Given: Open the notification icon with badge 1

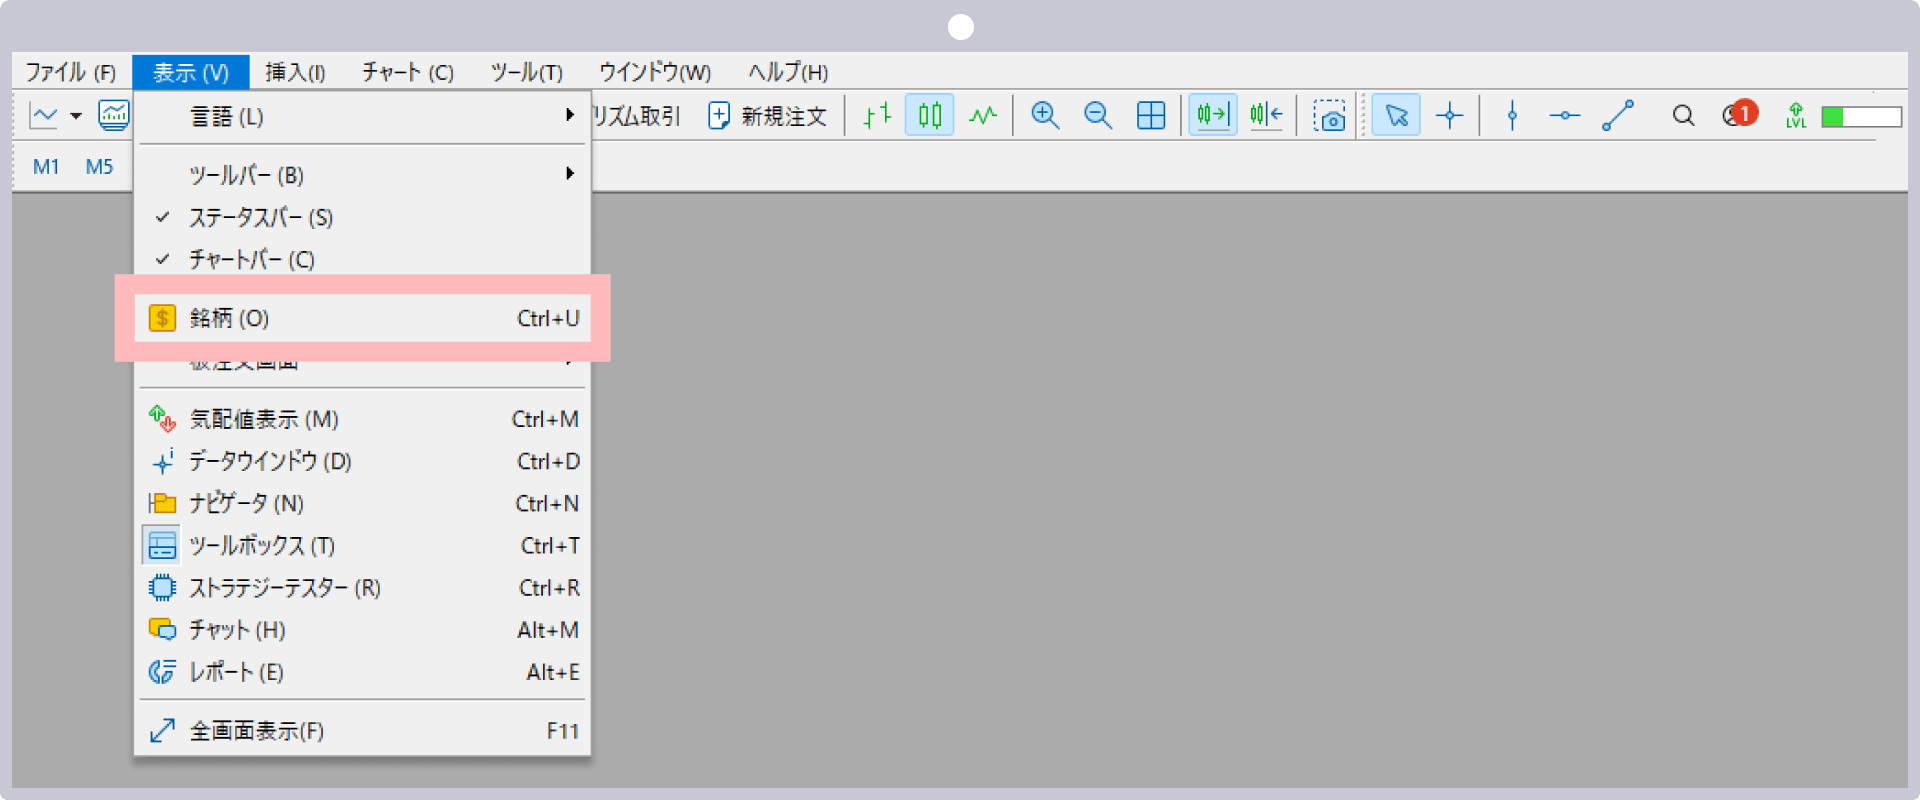Looking at the screenshot, I should [x=1740, y=115].
